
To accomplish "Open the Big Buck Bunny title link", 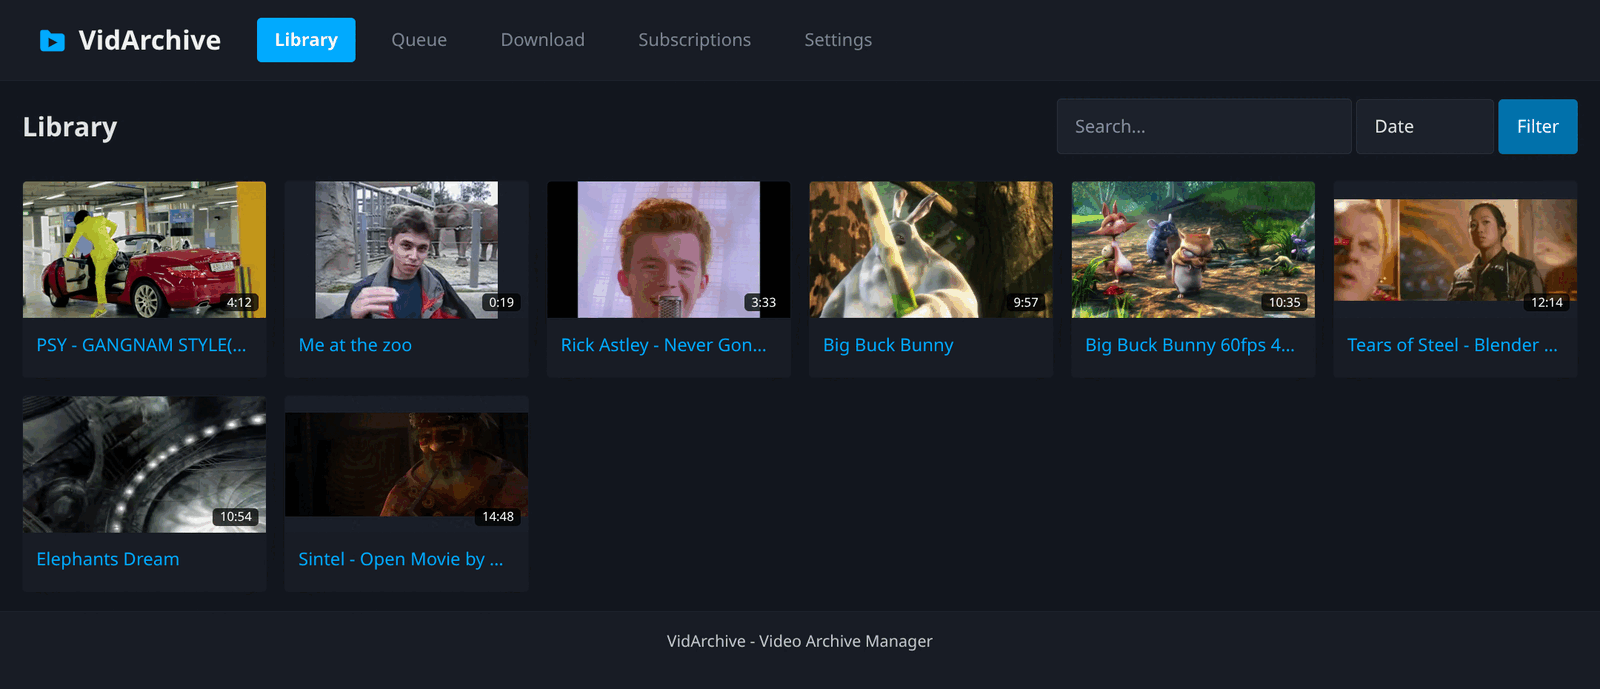I will (x=888, y=345).
